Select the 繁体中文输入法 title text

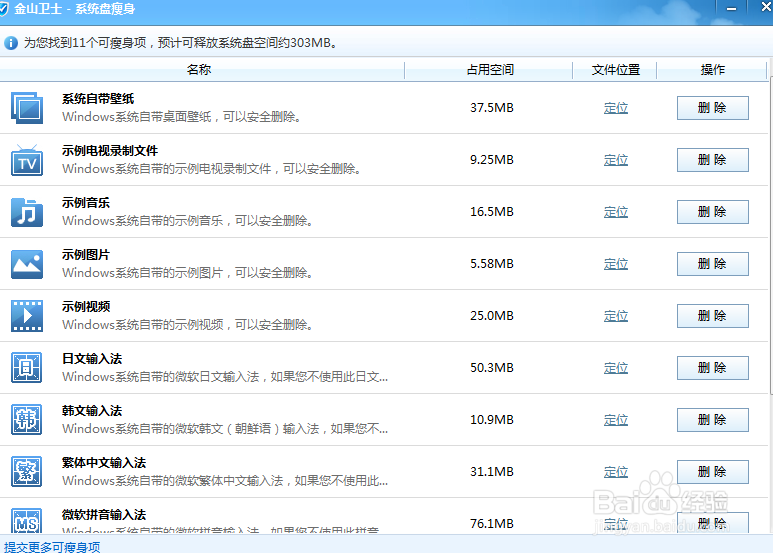(104, 463)
